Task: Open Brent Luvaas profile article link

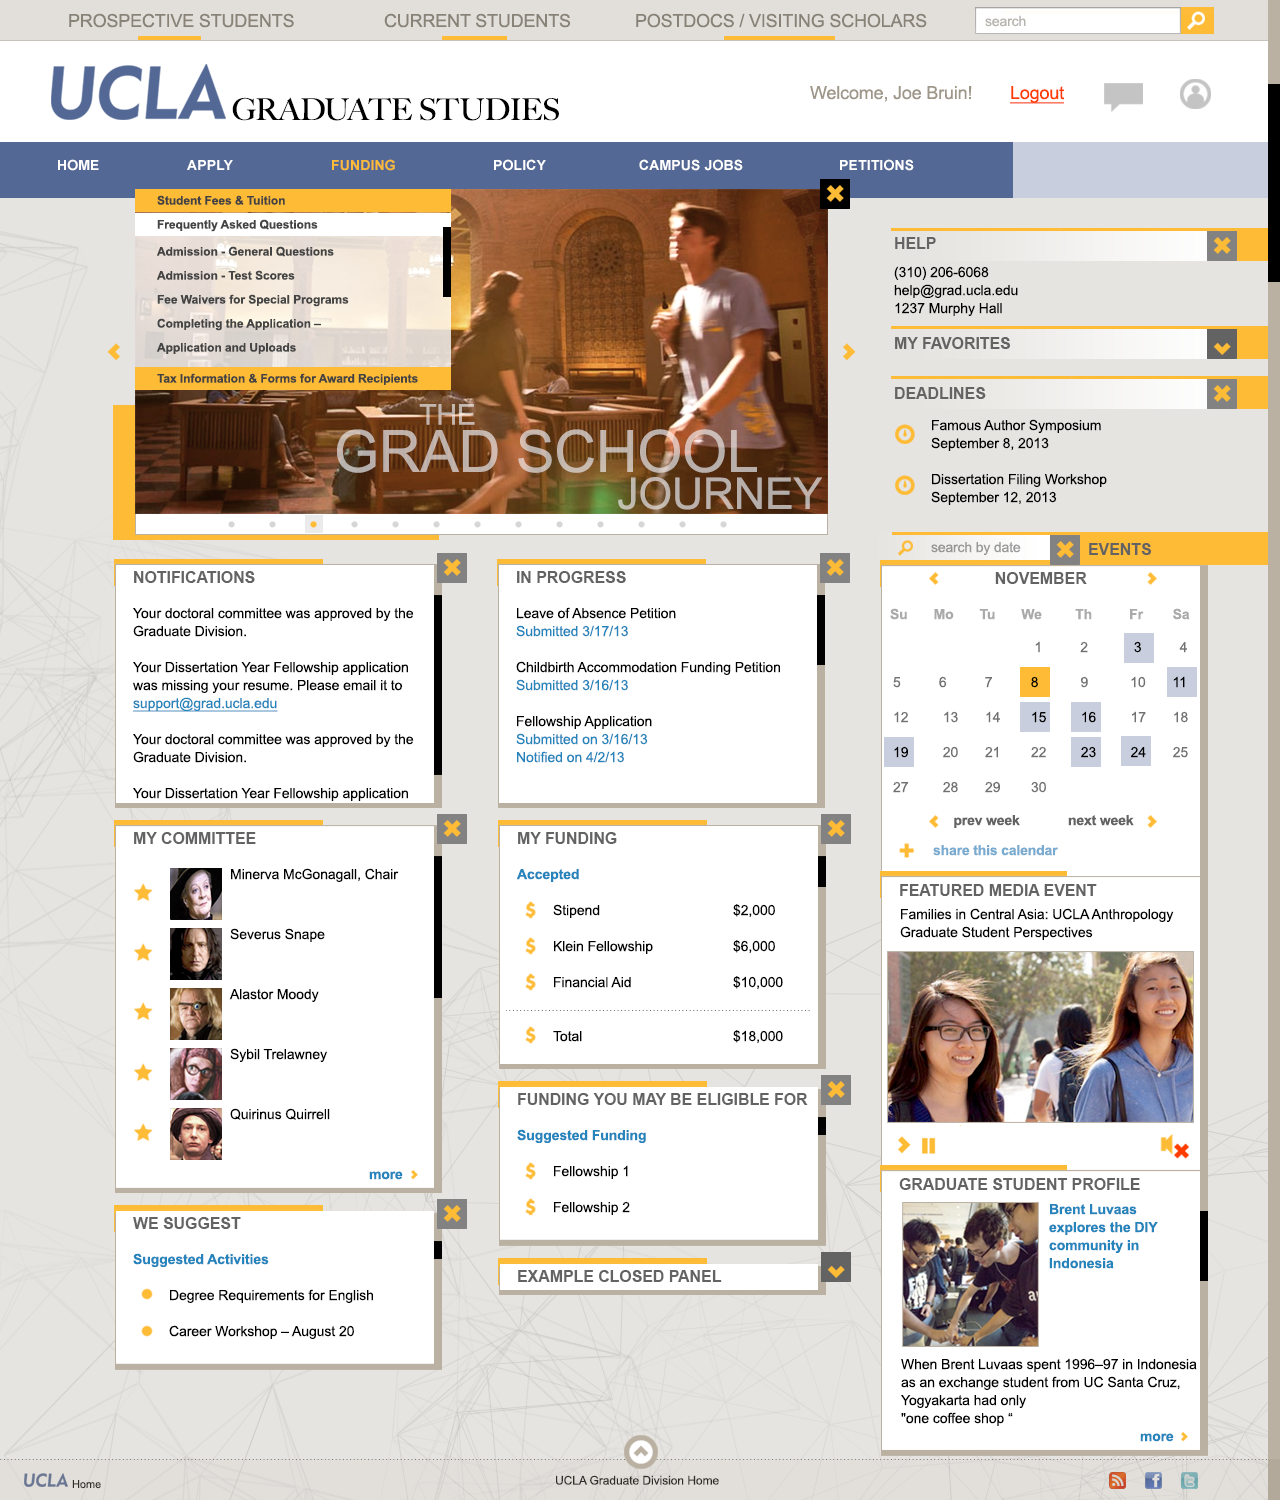Action: [1103, 1236]
